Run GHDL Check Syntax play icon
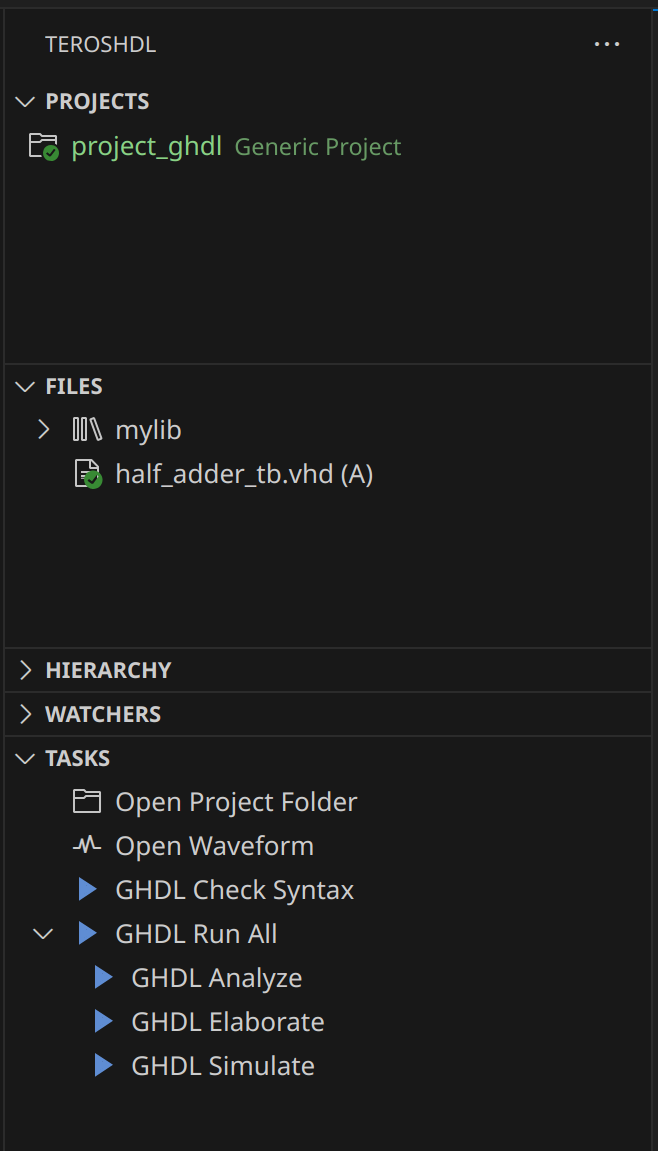The width and height of the screenshot is (658, 1151). [x=88, y=890]
